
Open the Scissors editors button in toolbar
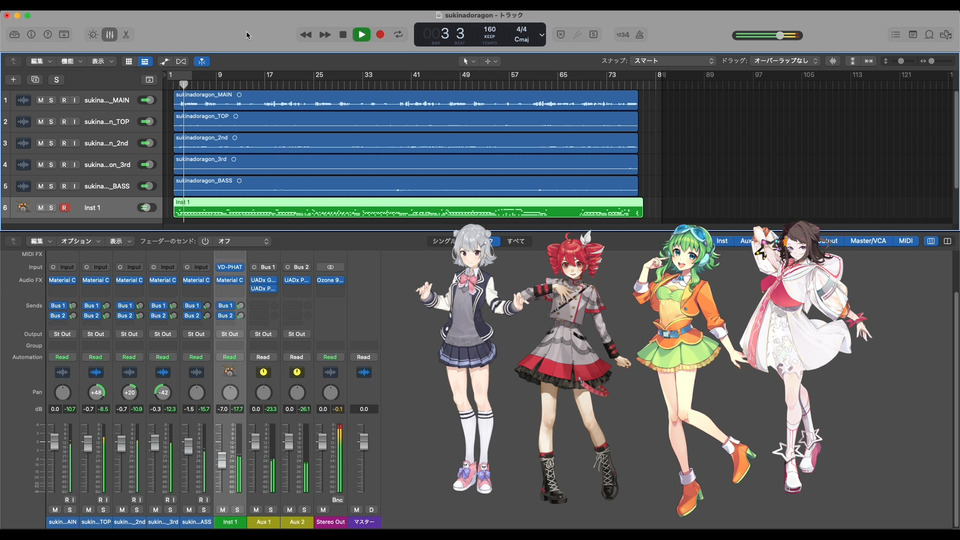point(126,34)
